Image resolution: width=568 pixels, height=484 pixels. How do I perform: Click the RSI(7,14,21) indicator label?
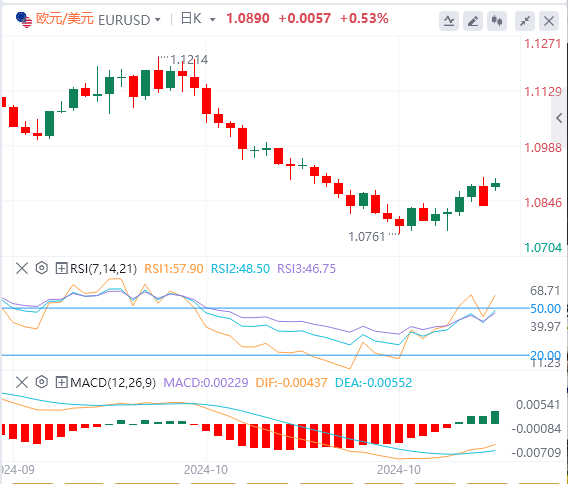click(x=104, y=269)
